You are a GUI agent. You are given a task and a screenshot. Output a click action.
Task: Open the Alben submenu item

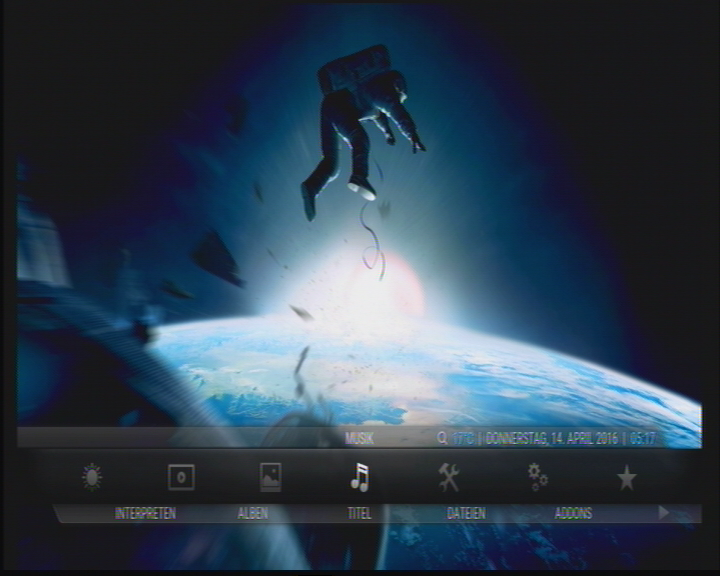(252, 514)
